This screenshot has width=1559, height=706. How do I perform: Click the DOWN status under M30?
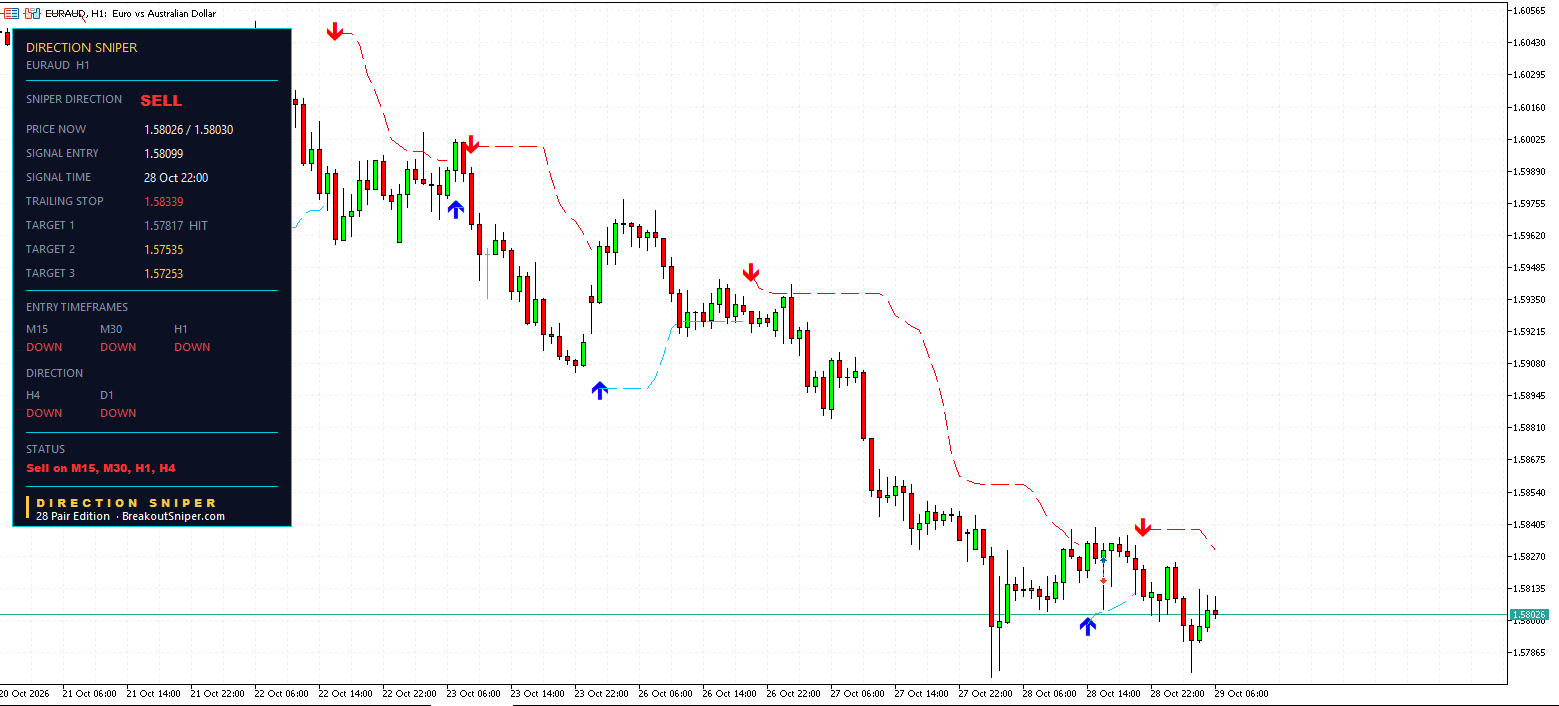(x=118, y=347)
